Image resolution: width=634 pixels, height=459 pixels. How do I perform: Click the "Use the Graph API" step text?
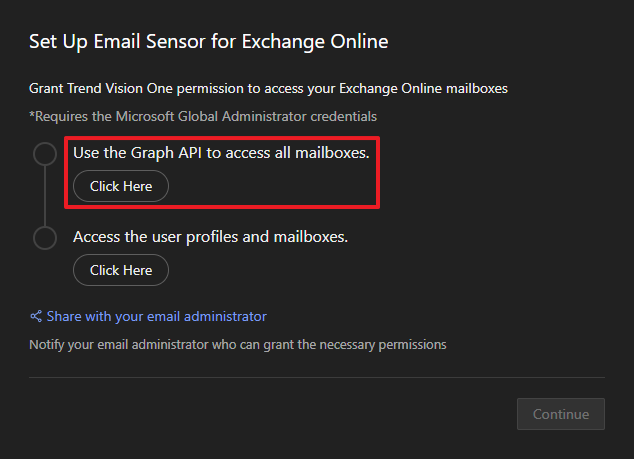coord(221,153)
